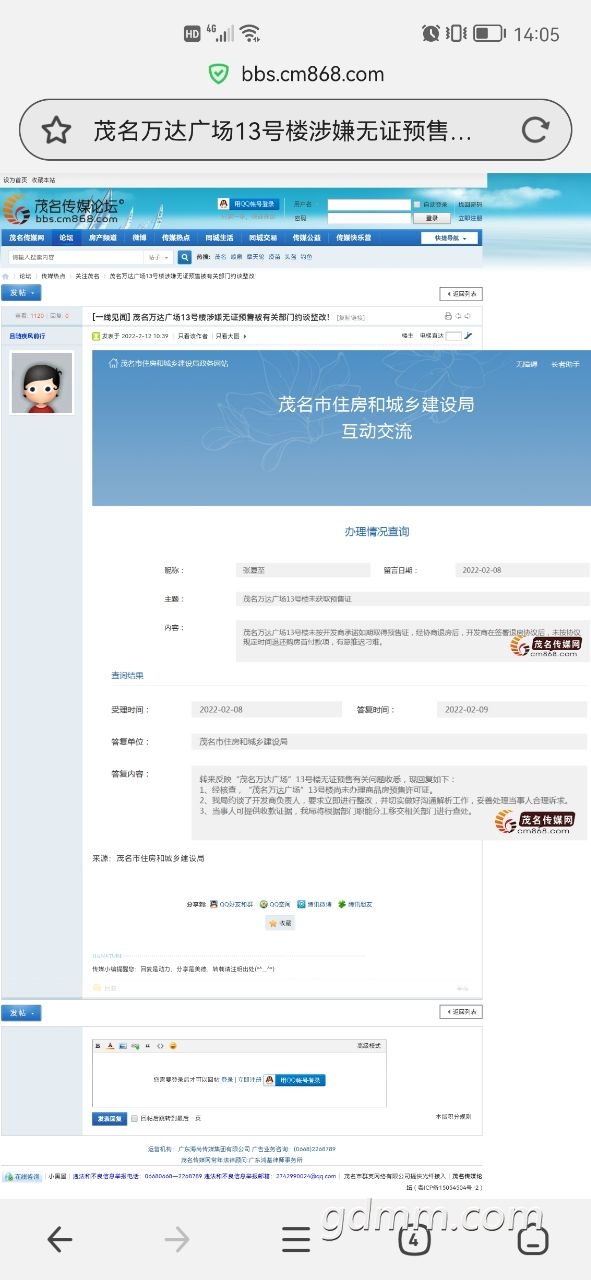Open the 传媒公益 nav tab
Screen dimensions: 591x1280
click(307, 238)
